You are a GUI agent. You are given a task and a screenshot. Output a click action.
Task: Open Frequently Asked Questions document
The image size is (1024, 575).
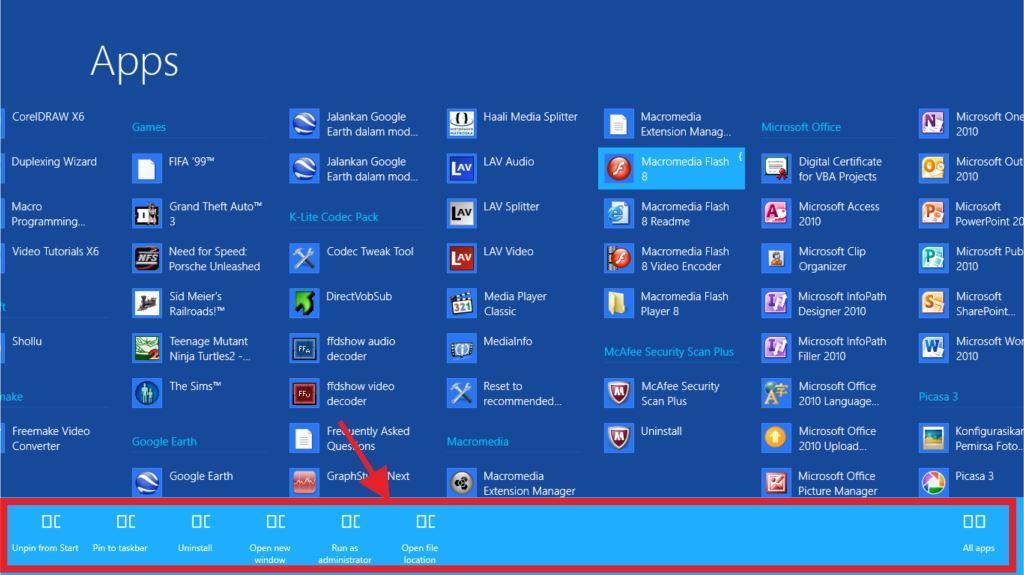pyautogui.click(x=351, y=438)
